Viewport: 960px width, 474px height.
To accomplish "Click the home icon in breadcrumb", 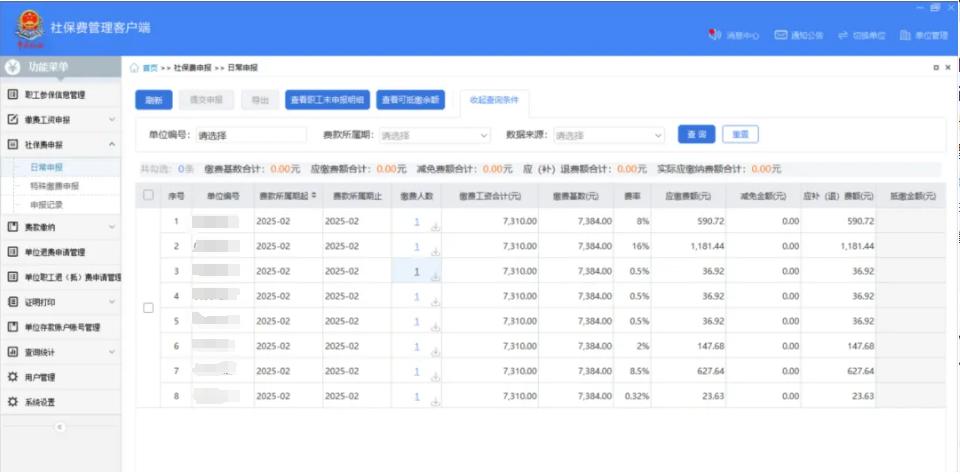I will (x=135, y=68).
